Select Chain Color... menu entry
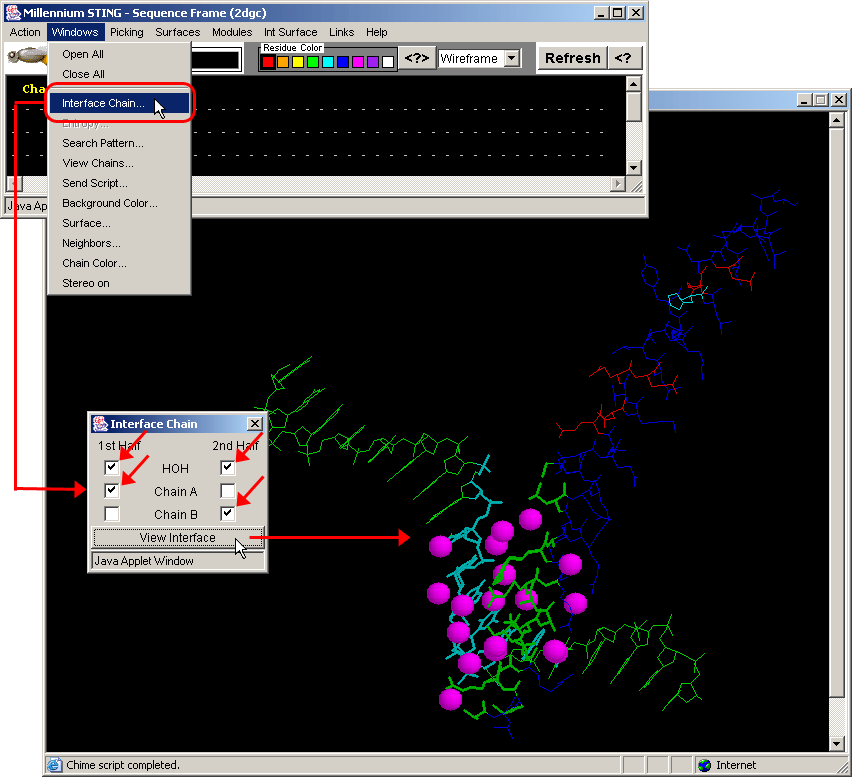 (x=120, y=264)
